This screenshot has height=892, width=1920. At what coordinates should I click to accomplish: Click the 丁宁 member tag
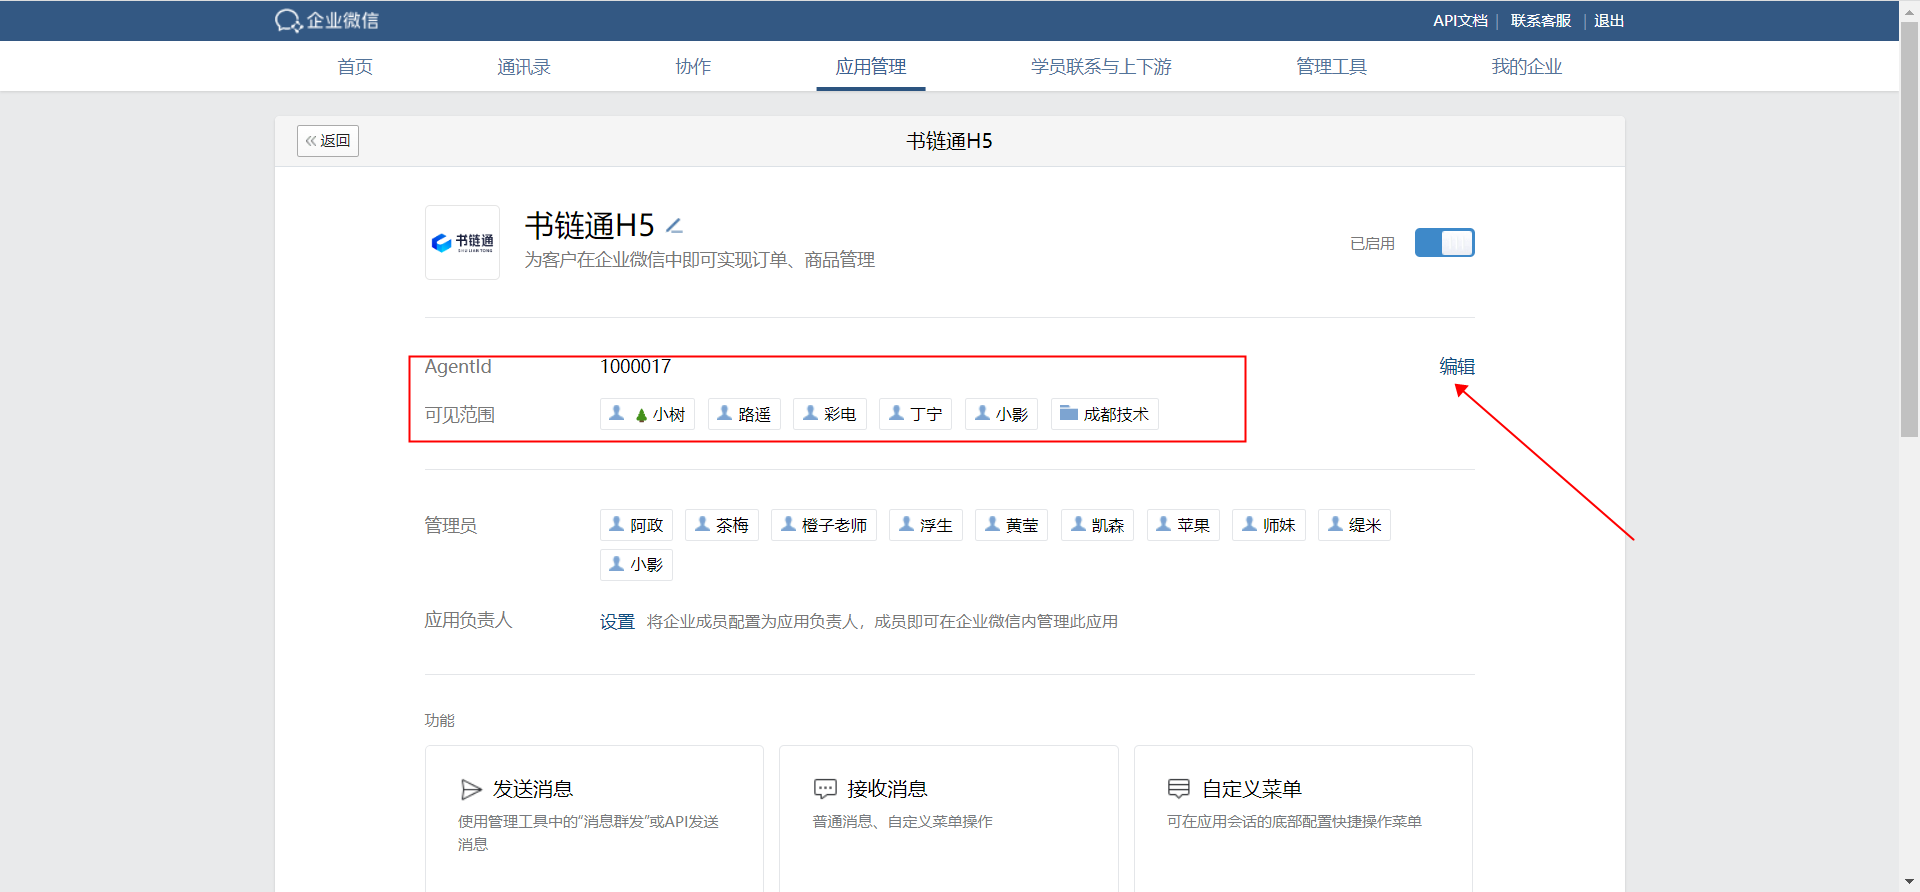(x=915, y=414)
